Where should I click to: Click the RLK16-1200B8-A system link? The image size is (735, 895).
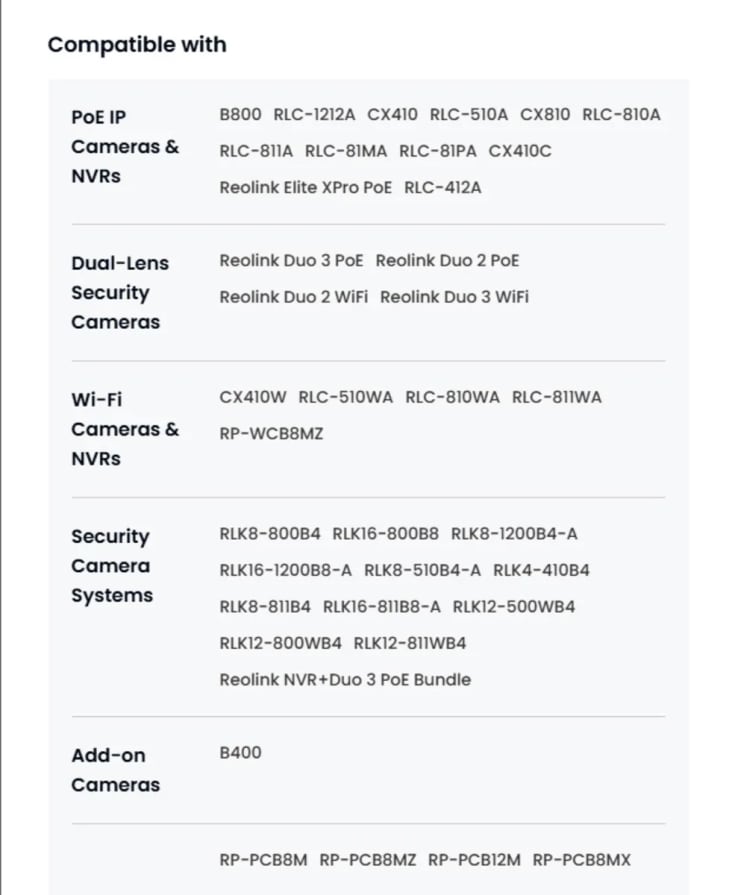click(286, 570)
